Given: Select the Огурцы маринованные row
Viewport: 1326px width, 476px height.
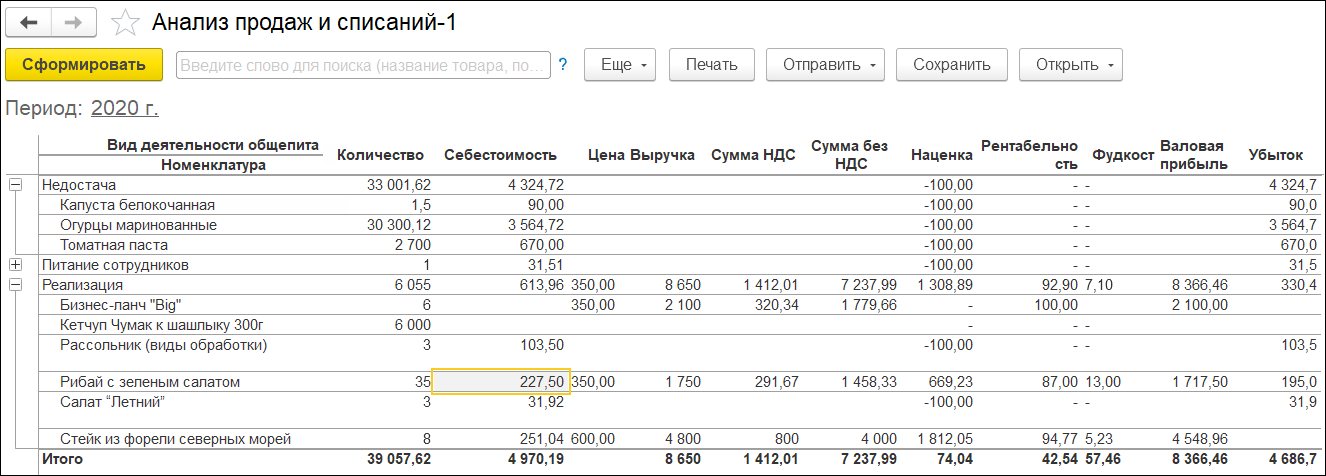Looking at the screenshot, I should [x=138, y=225].
